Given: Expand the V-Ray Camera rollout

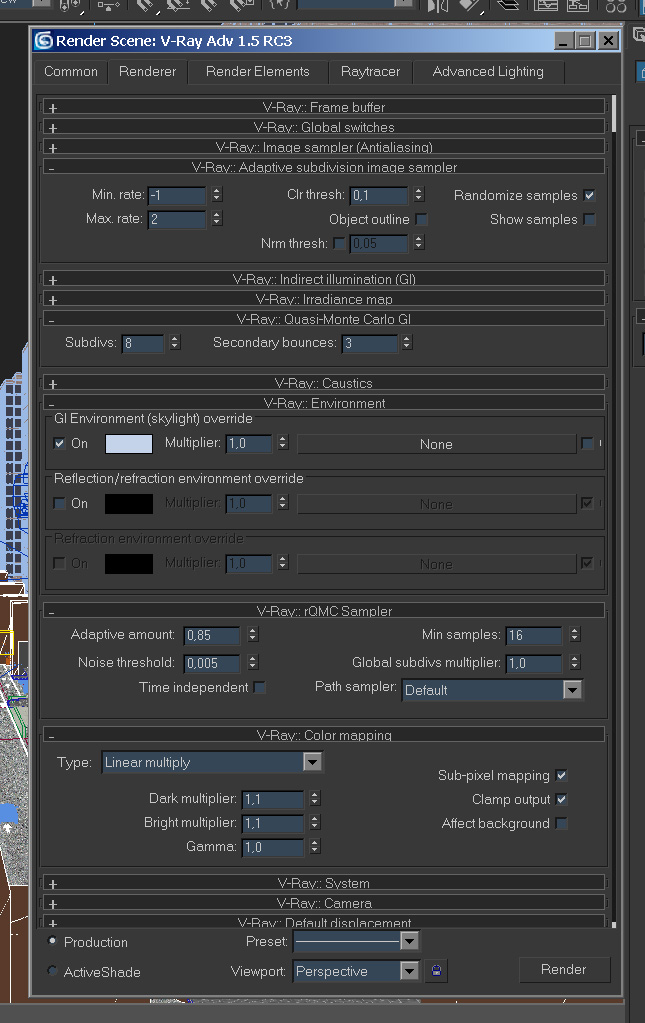Looking at the screenshot, I should point(324,904).
